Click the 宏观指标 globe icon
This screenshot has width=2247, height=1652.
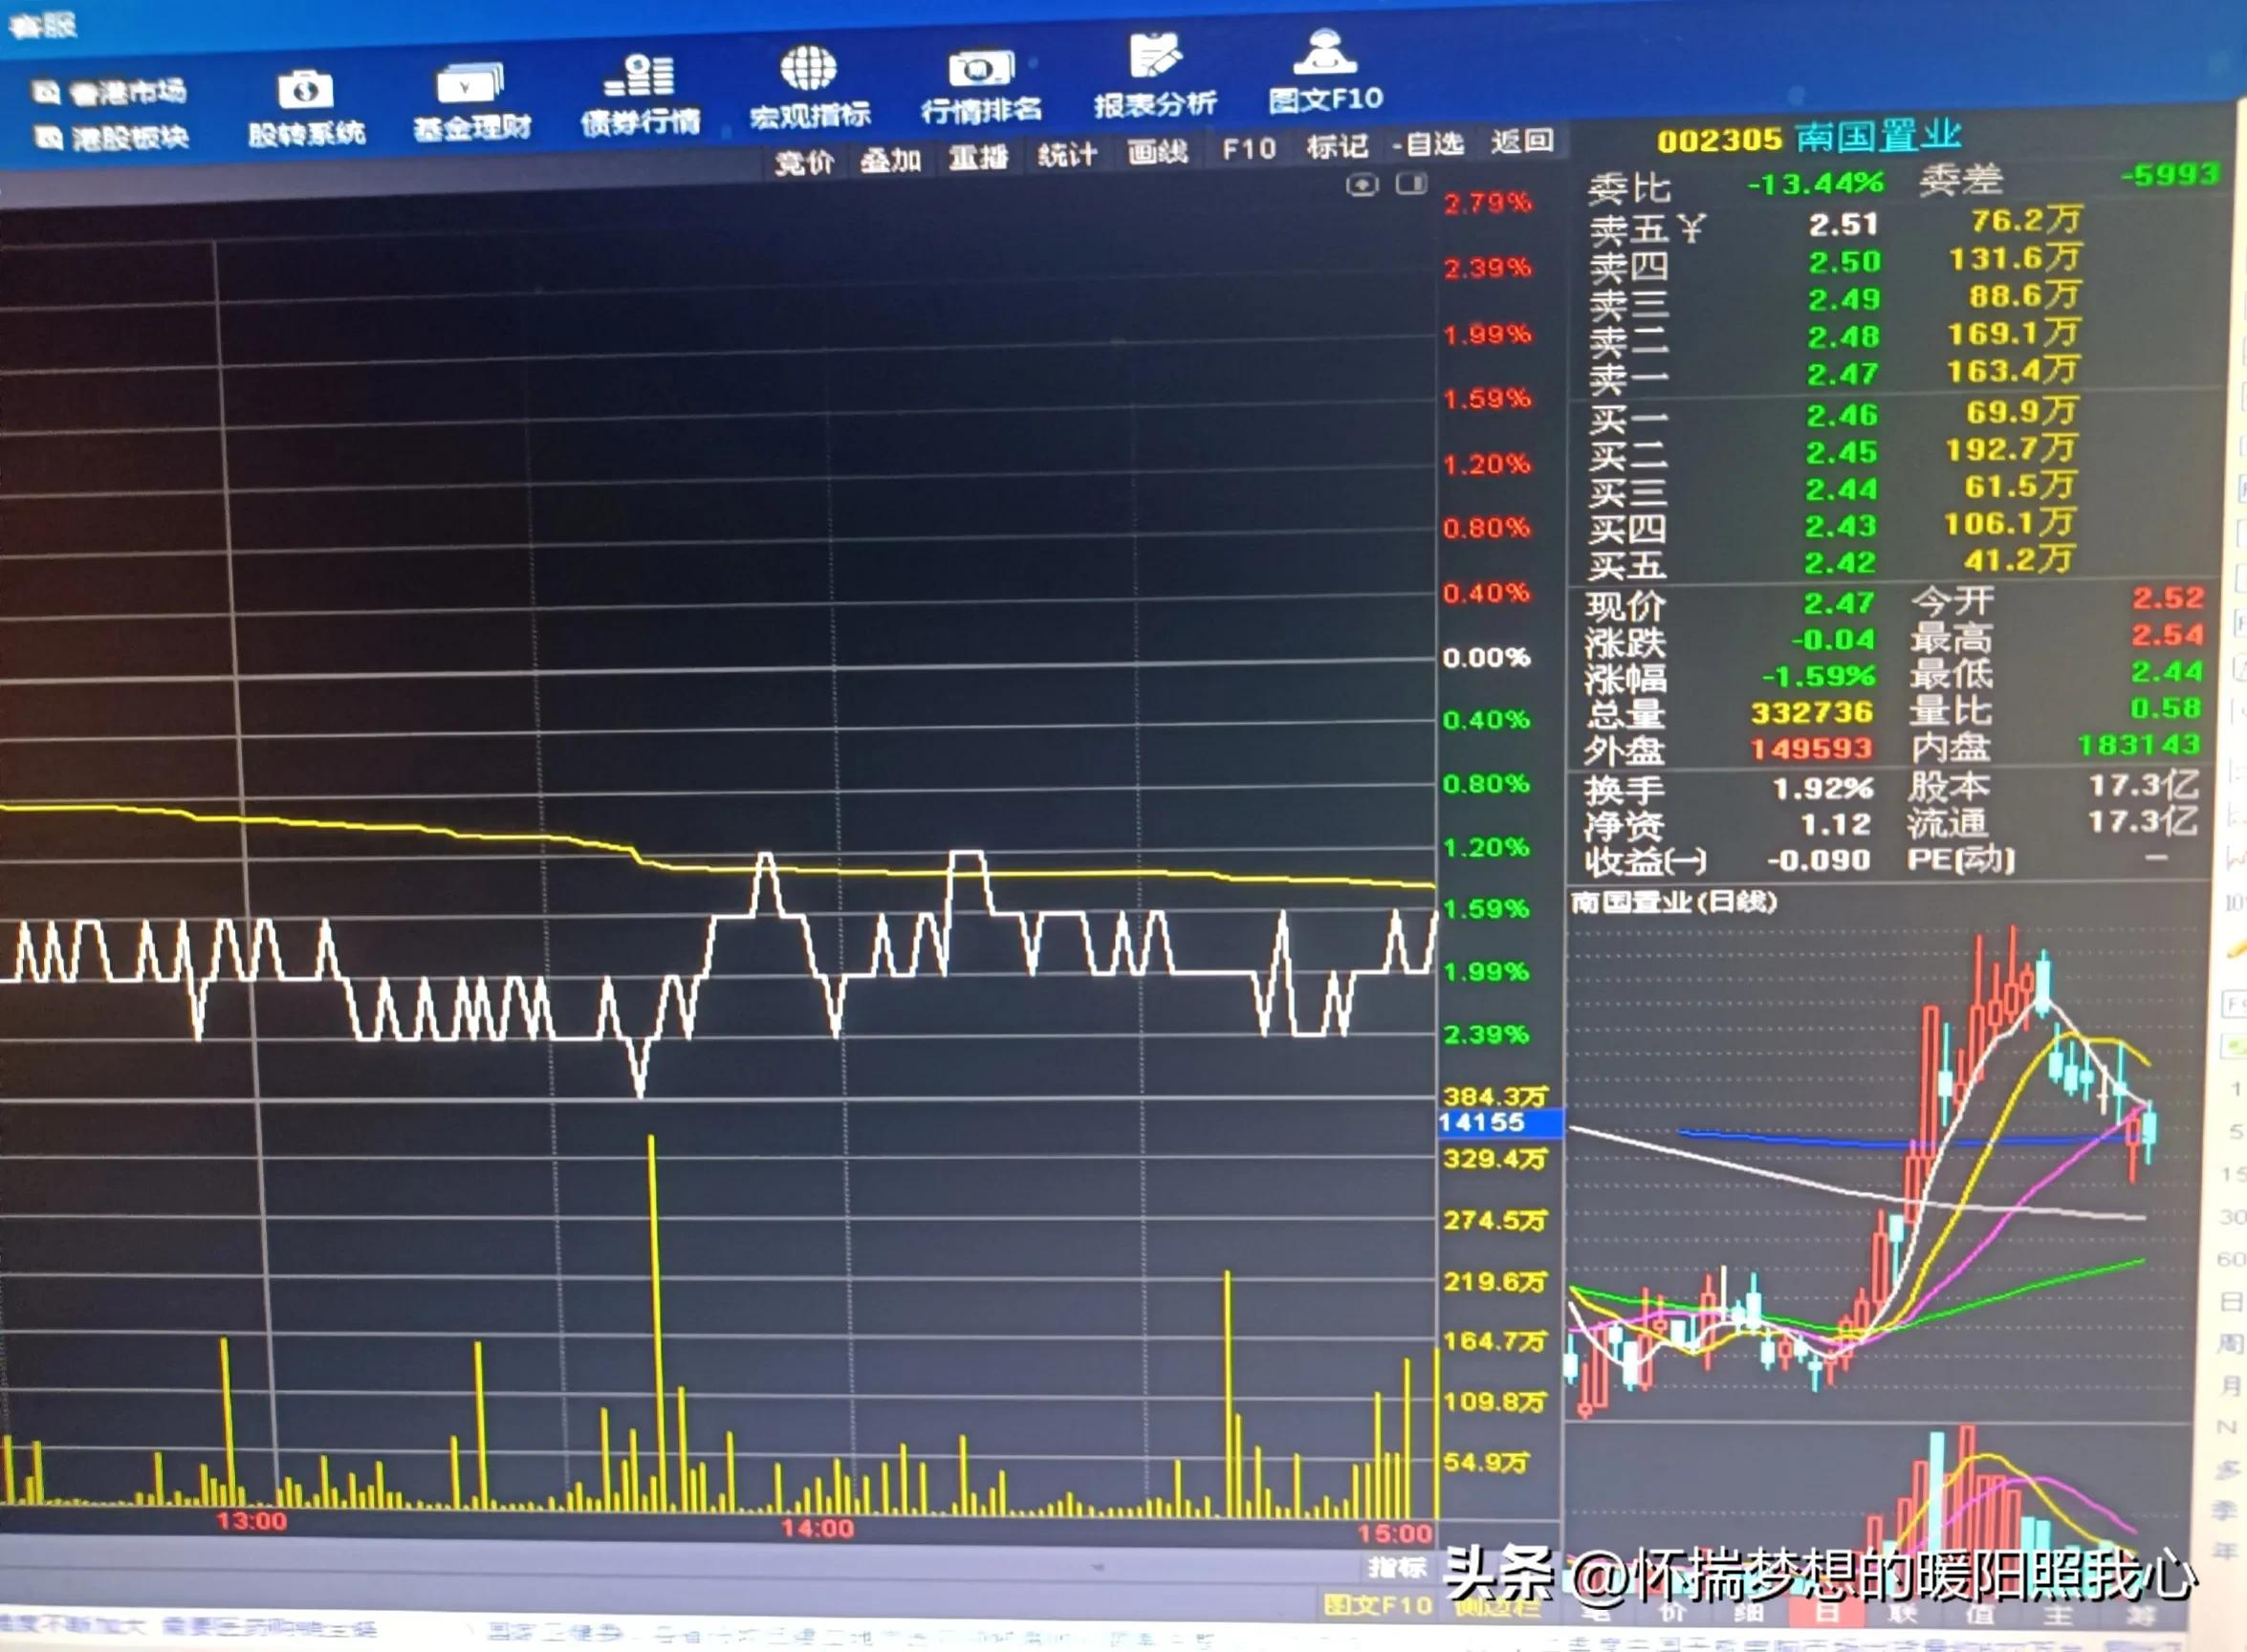coord(808,69)
